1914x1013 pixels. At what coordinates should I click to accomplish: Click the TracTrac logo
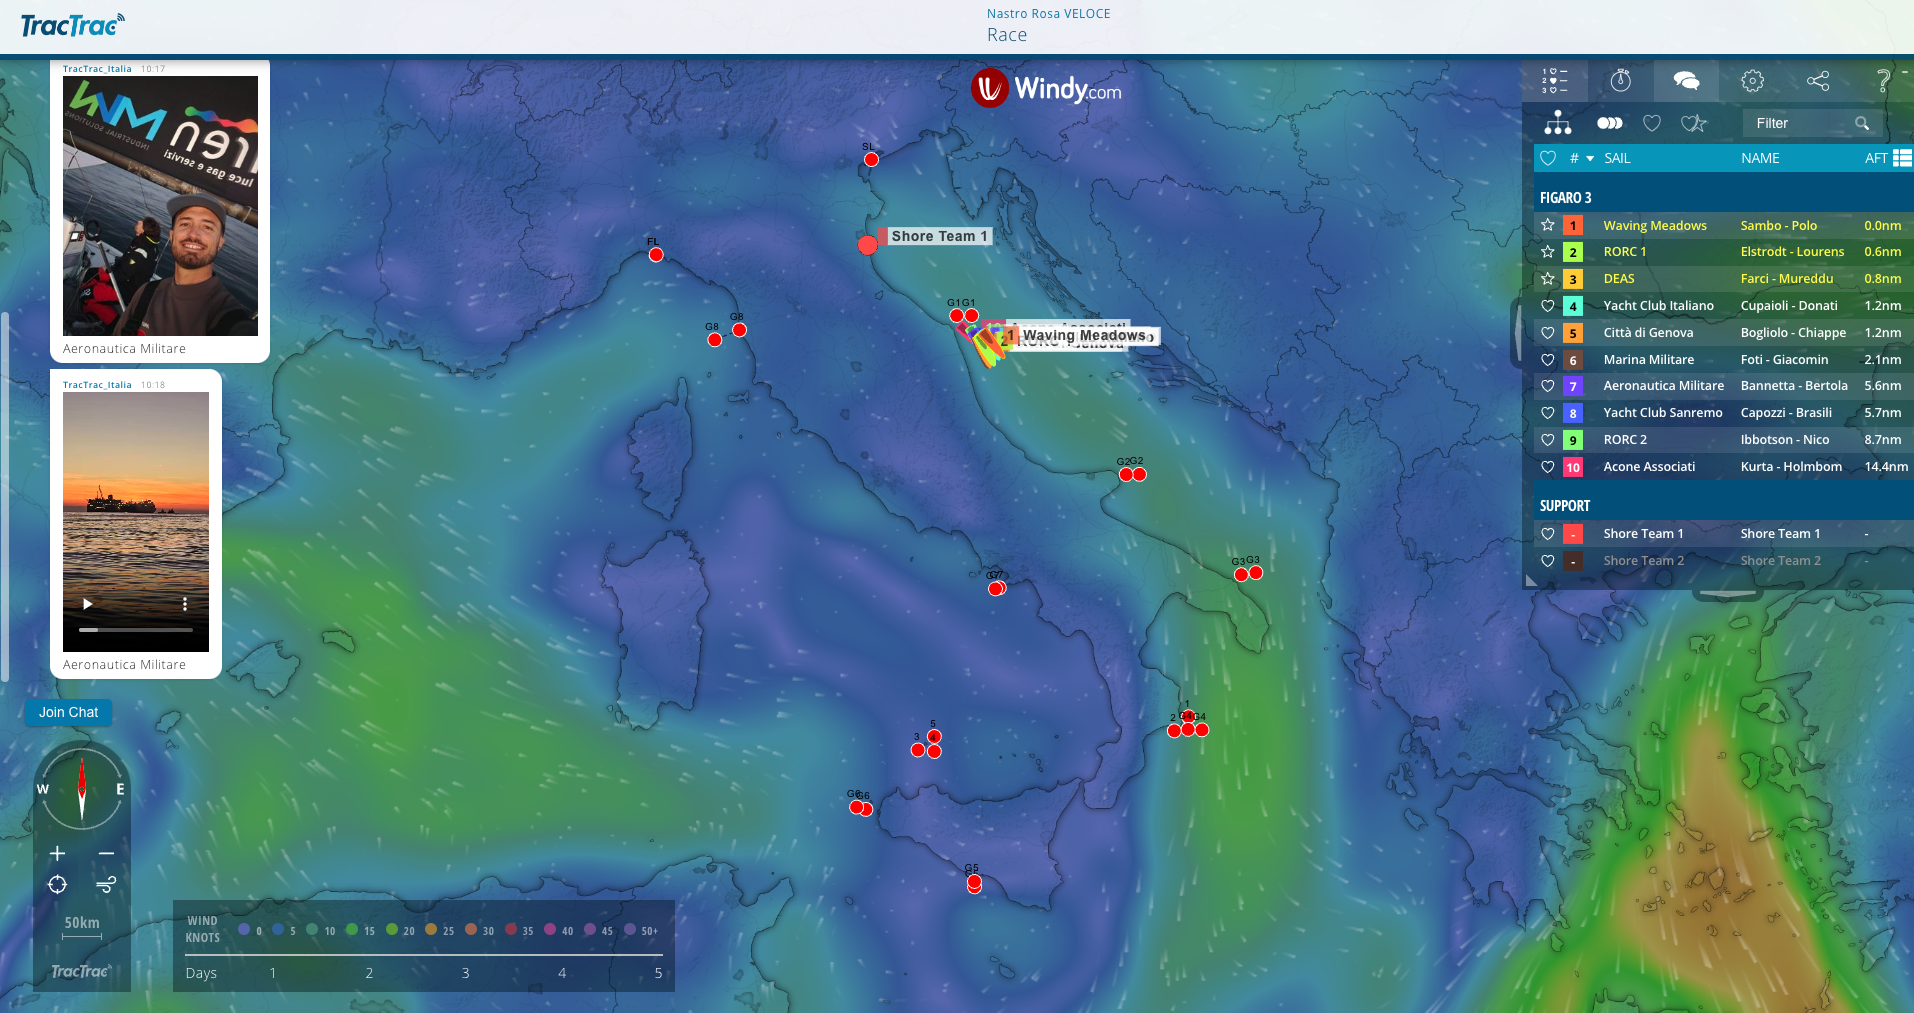[x=73, y=25]
